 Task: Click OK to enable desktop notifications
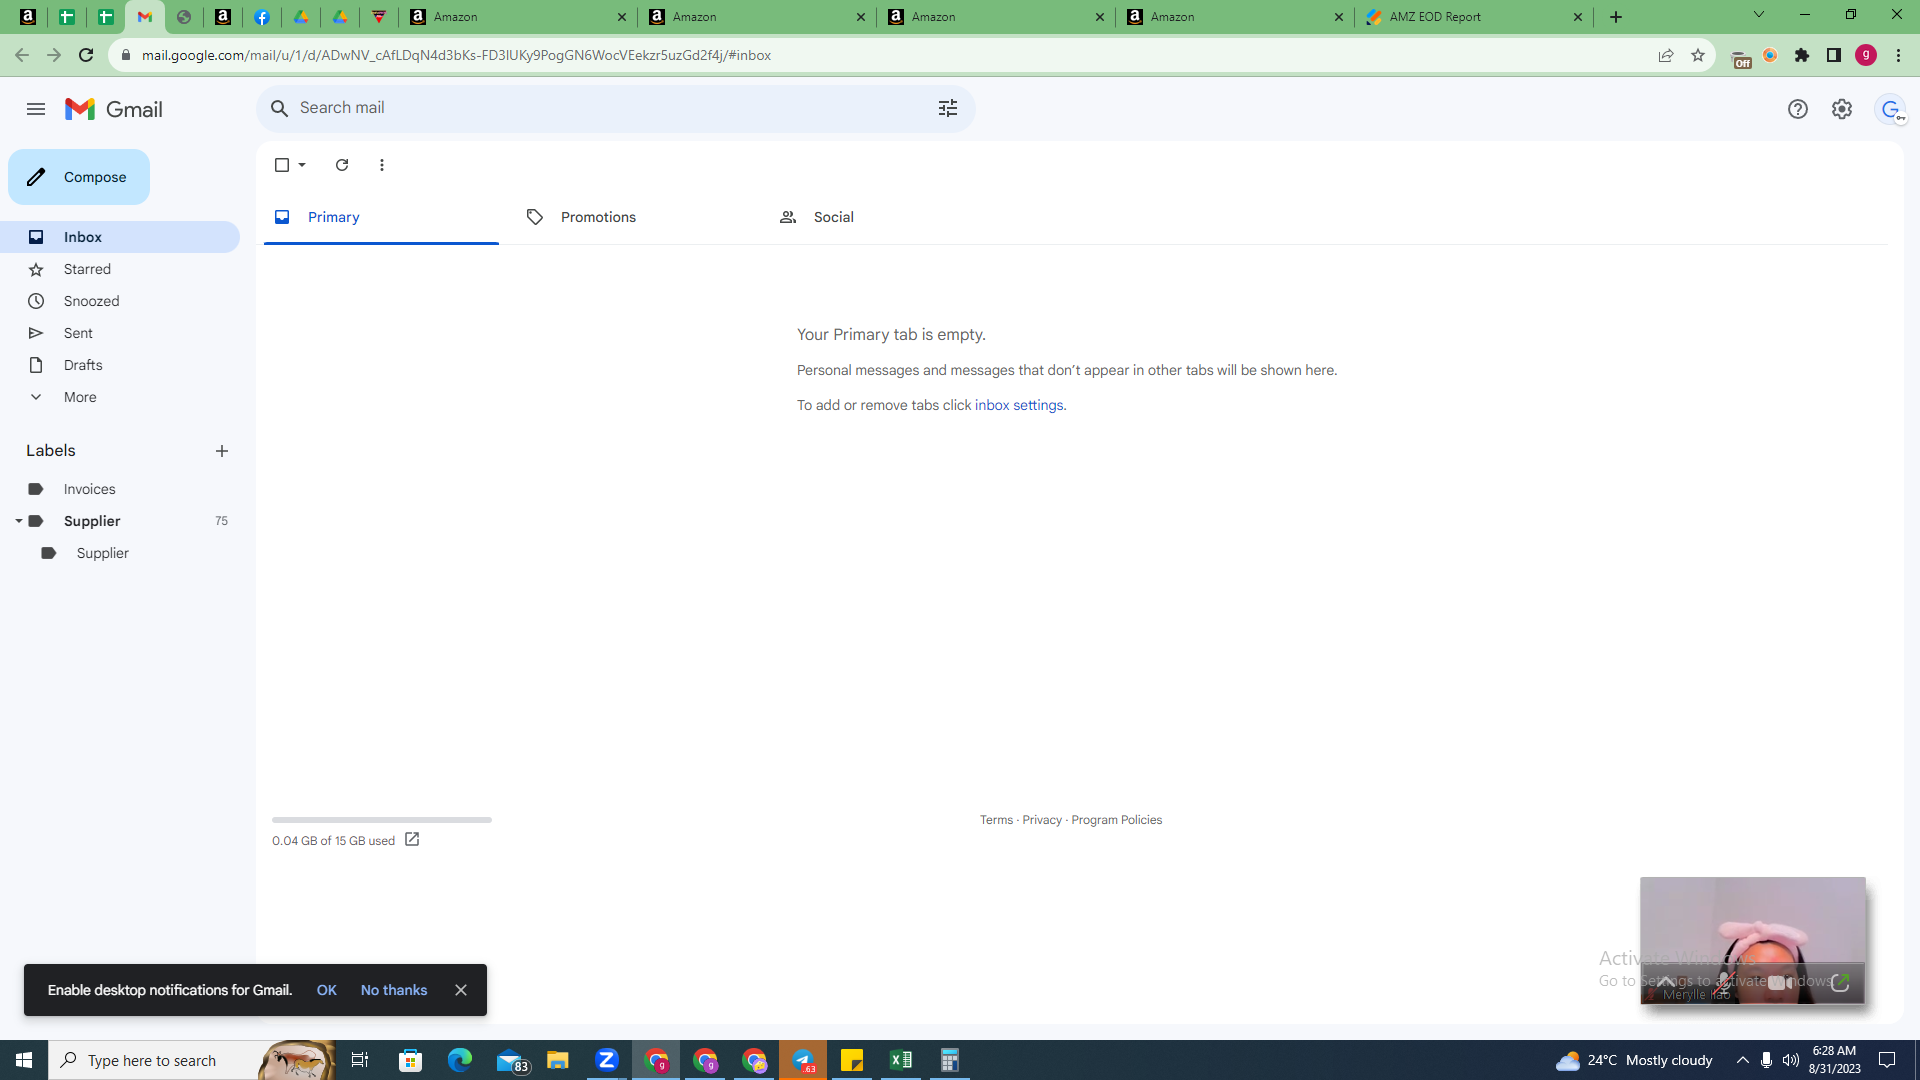coord(327,990)
